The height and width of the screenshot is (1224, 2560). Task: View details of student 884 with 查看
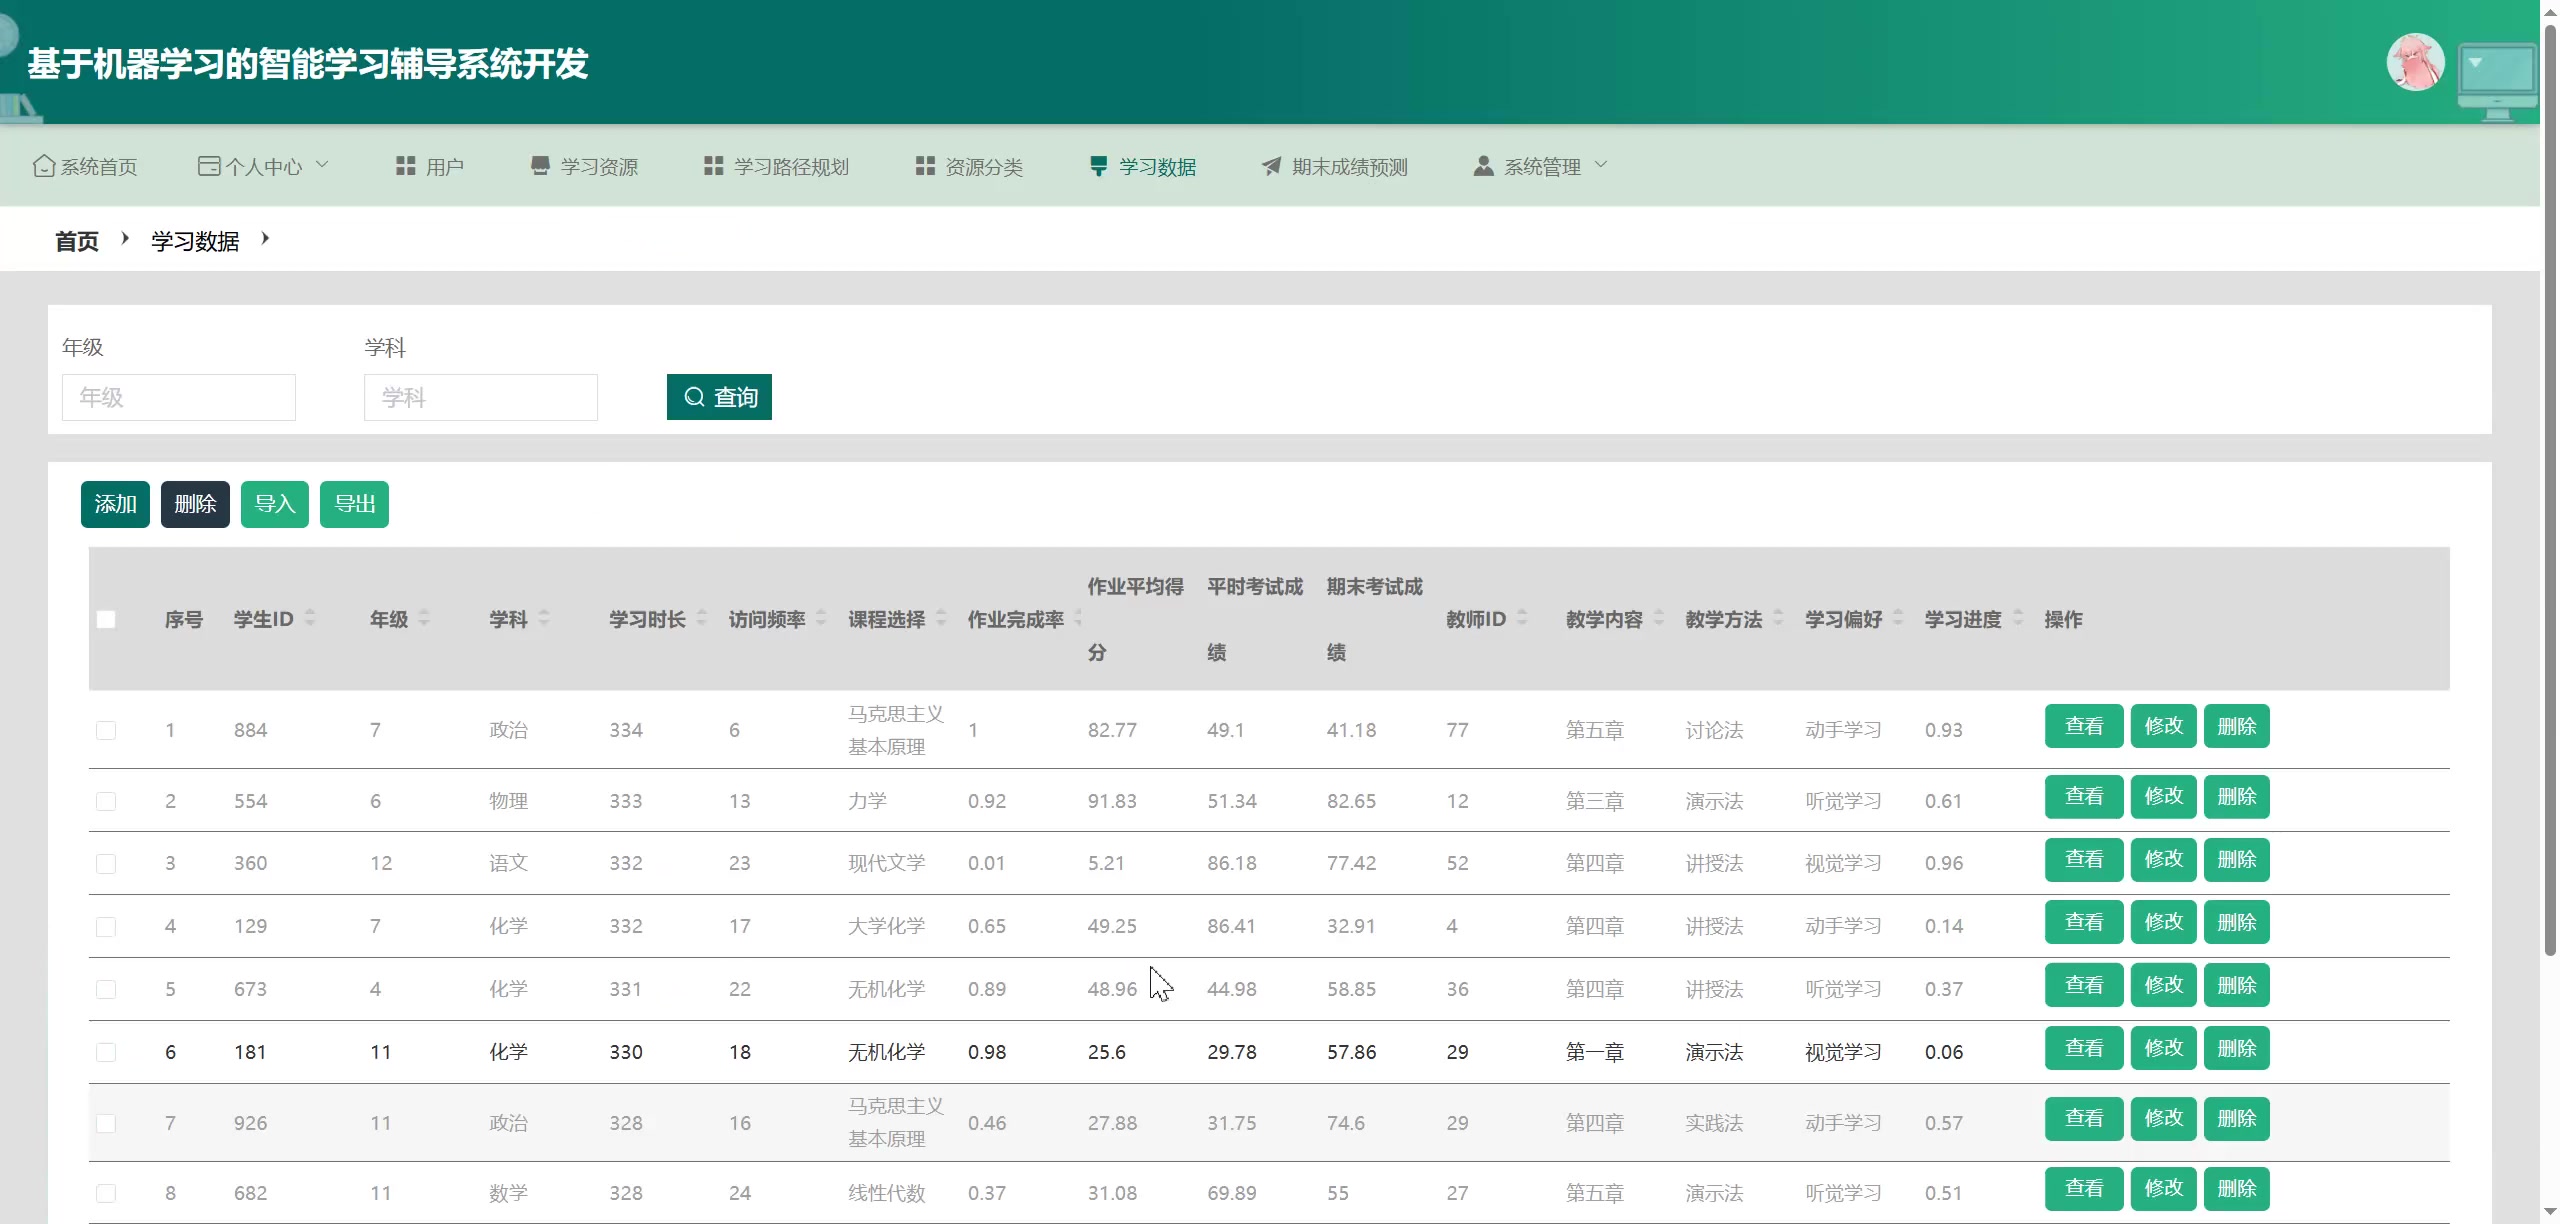tap(2084, 726)
